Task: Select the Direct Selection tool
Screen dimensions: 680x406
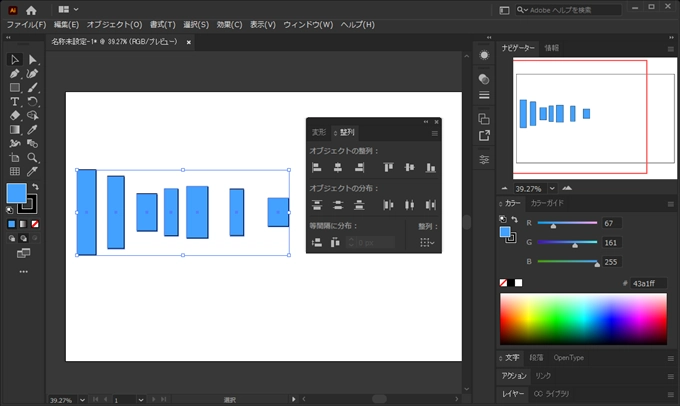Action: [x=32, y=59]
